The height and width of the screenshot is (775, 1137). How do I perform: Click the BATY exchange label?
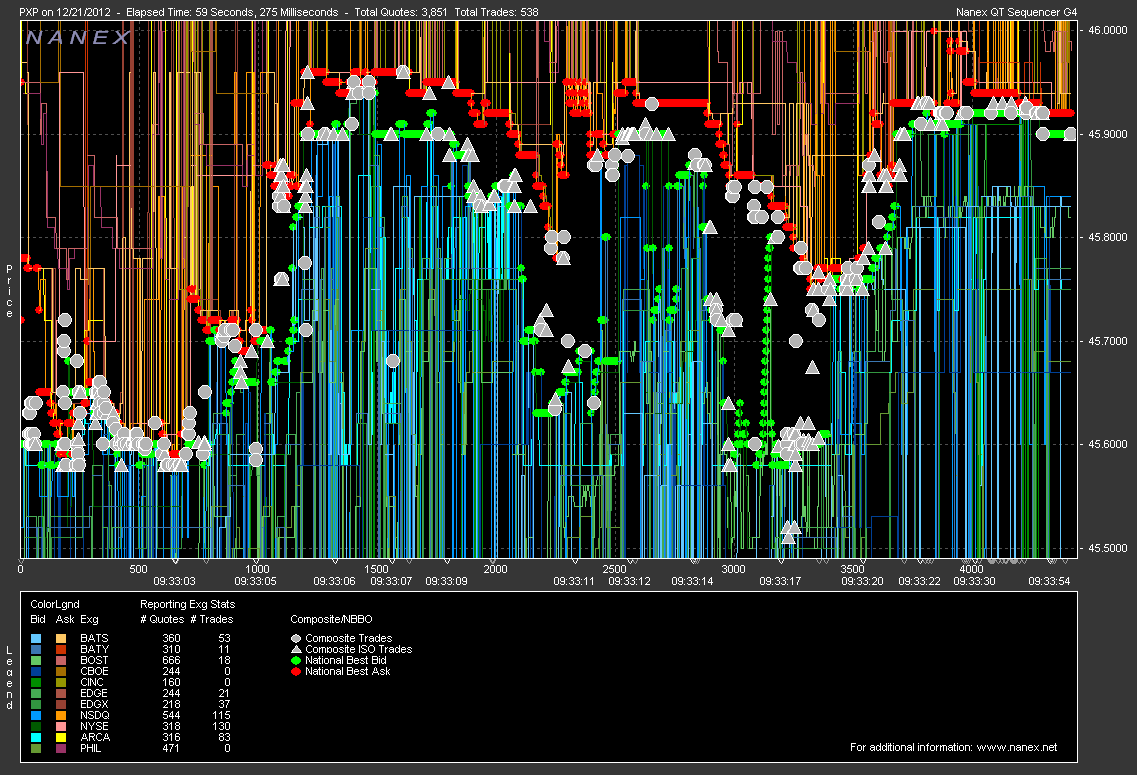94,650
